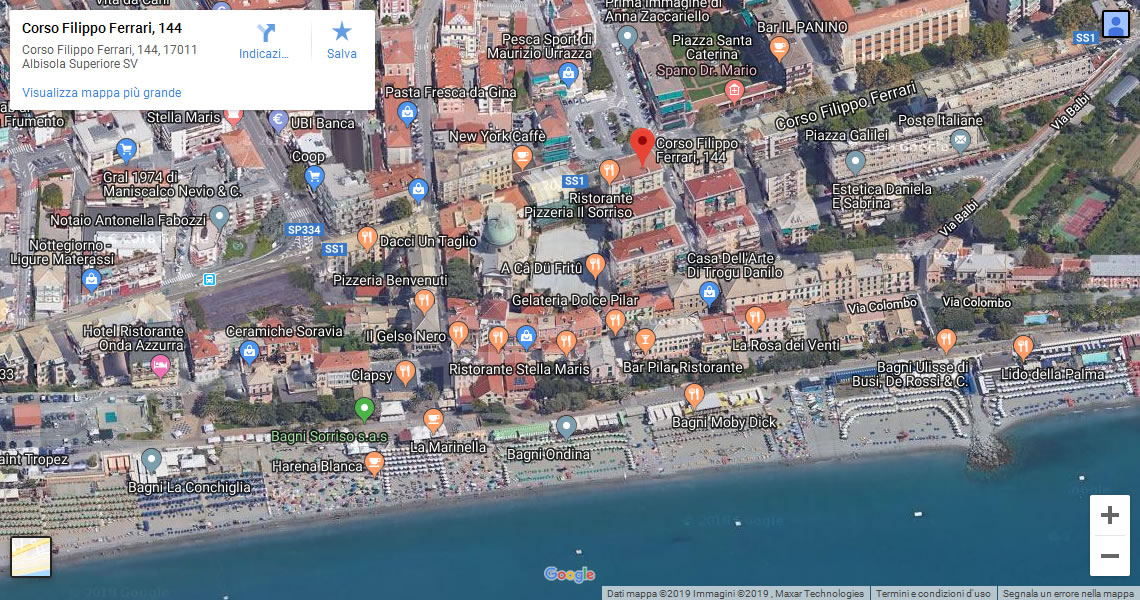The height and width of the screenshot is (600, 1140).
Task: Select Pesca Sport di Maurizio Urrazza marker
Action: pos(569,74)
